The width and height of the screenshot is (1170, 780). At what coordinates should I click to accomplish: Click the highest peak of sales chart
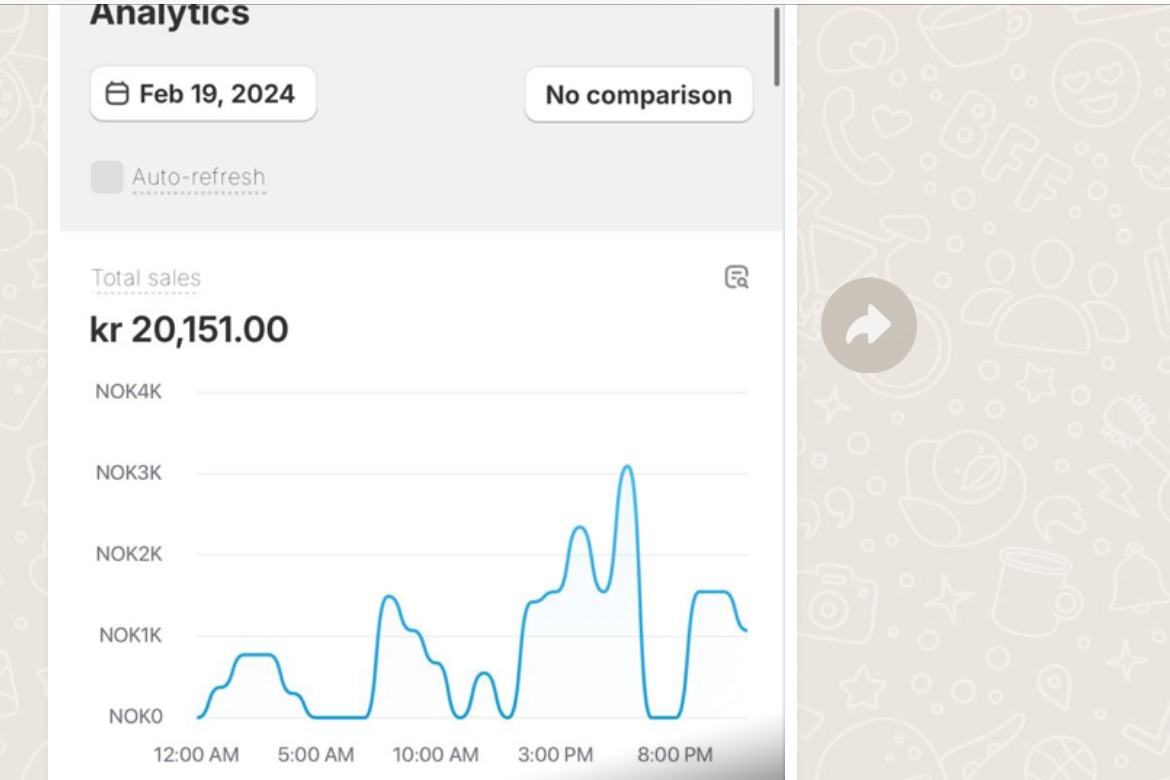pyautogui.click(x=628, y=467)
